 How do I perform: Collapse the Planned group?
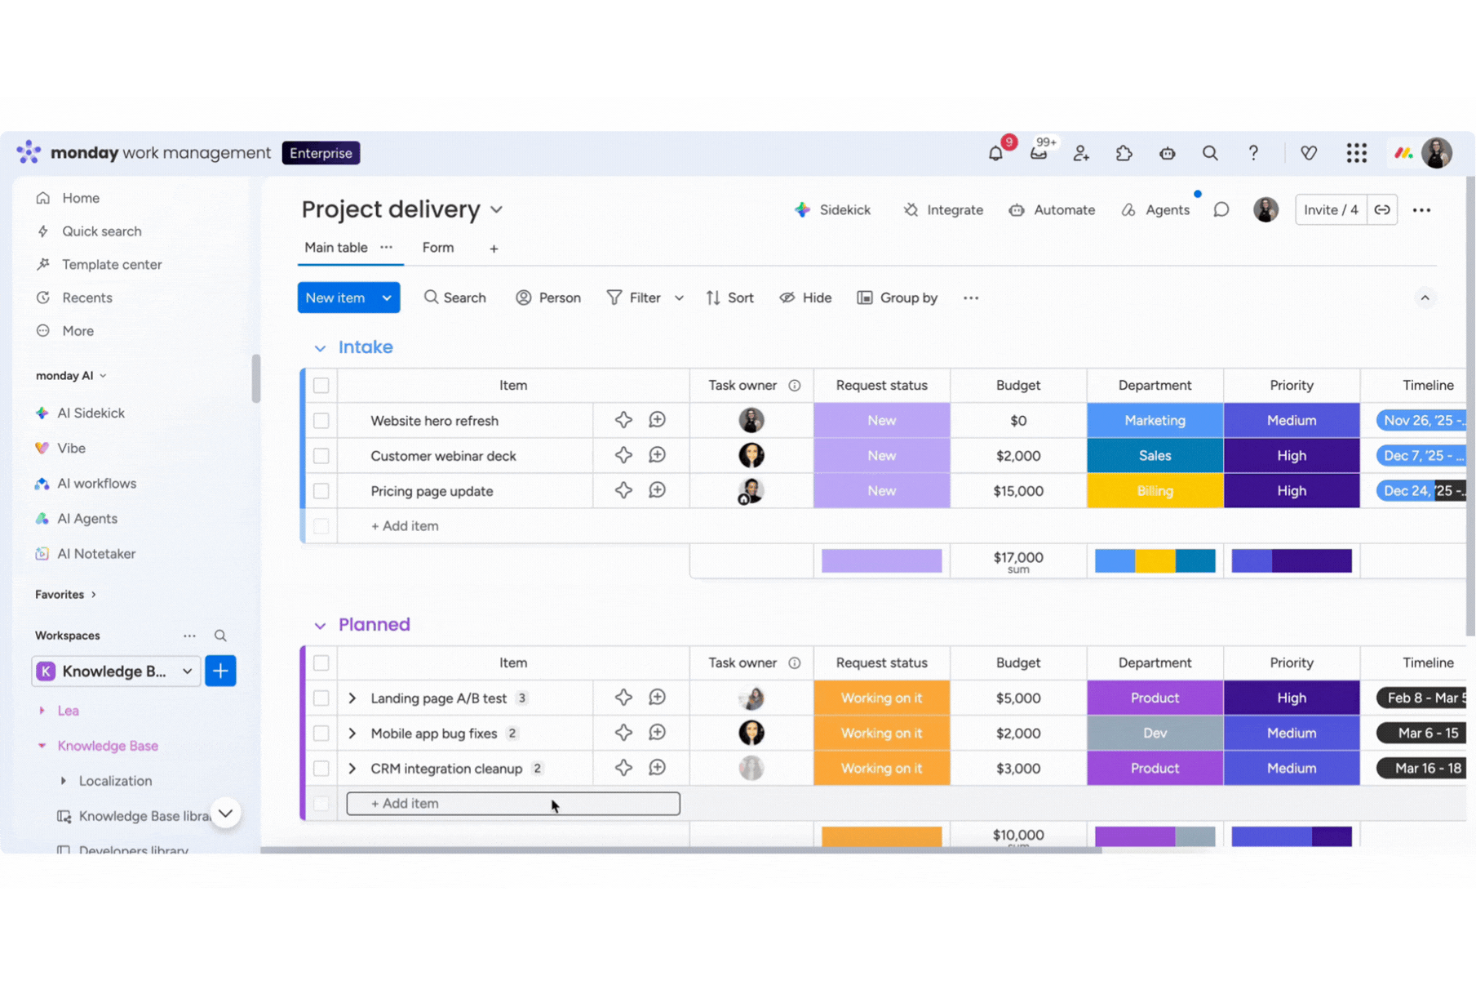[320, 626]
